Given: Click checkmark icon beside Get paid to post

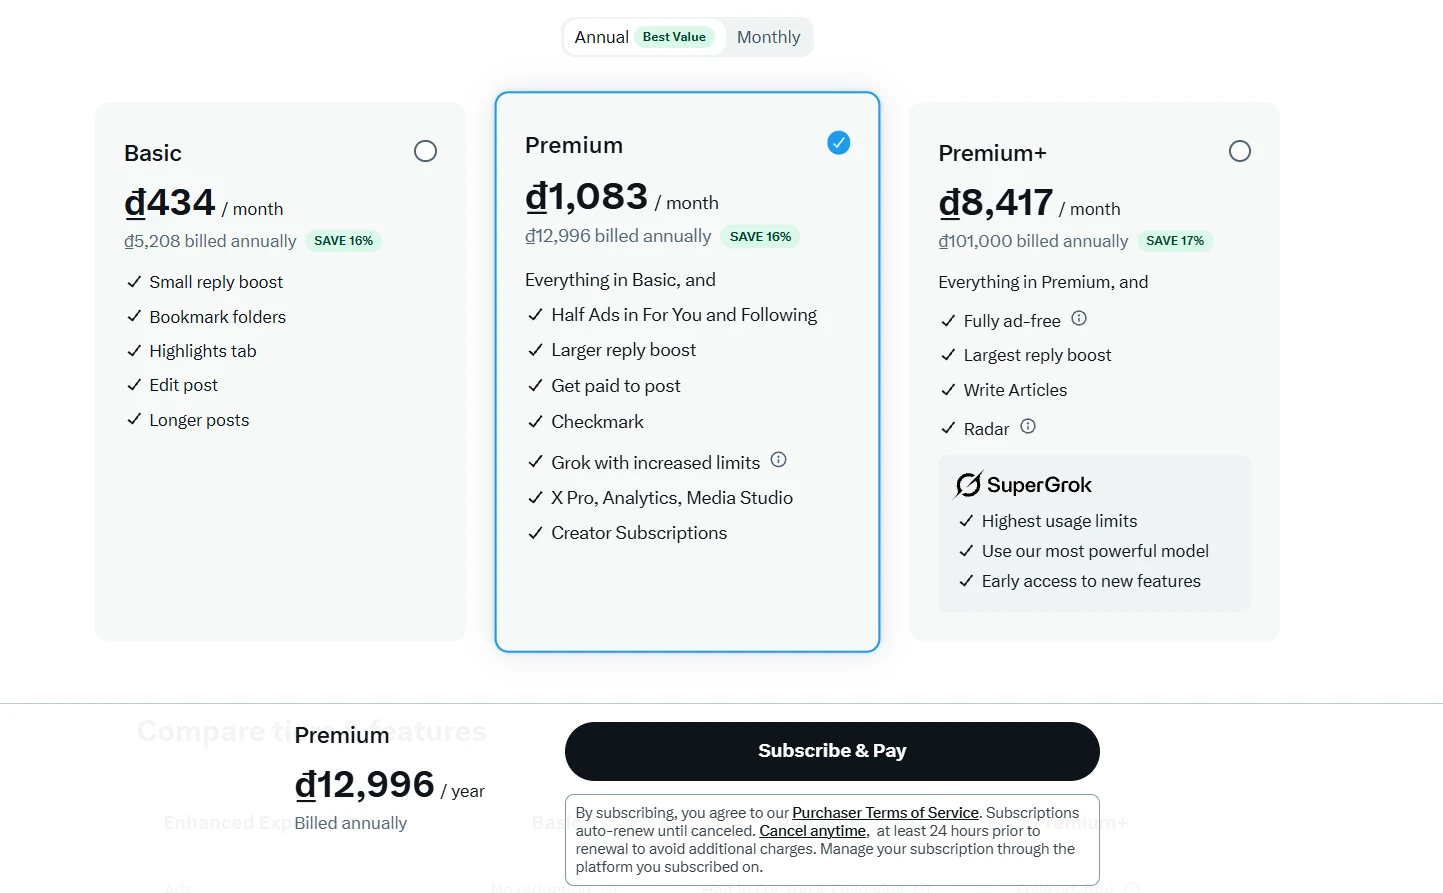Looking at the screenshot, I should point(535,386).
